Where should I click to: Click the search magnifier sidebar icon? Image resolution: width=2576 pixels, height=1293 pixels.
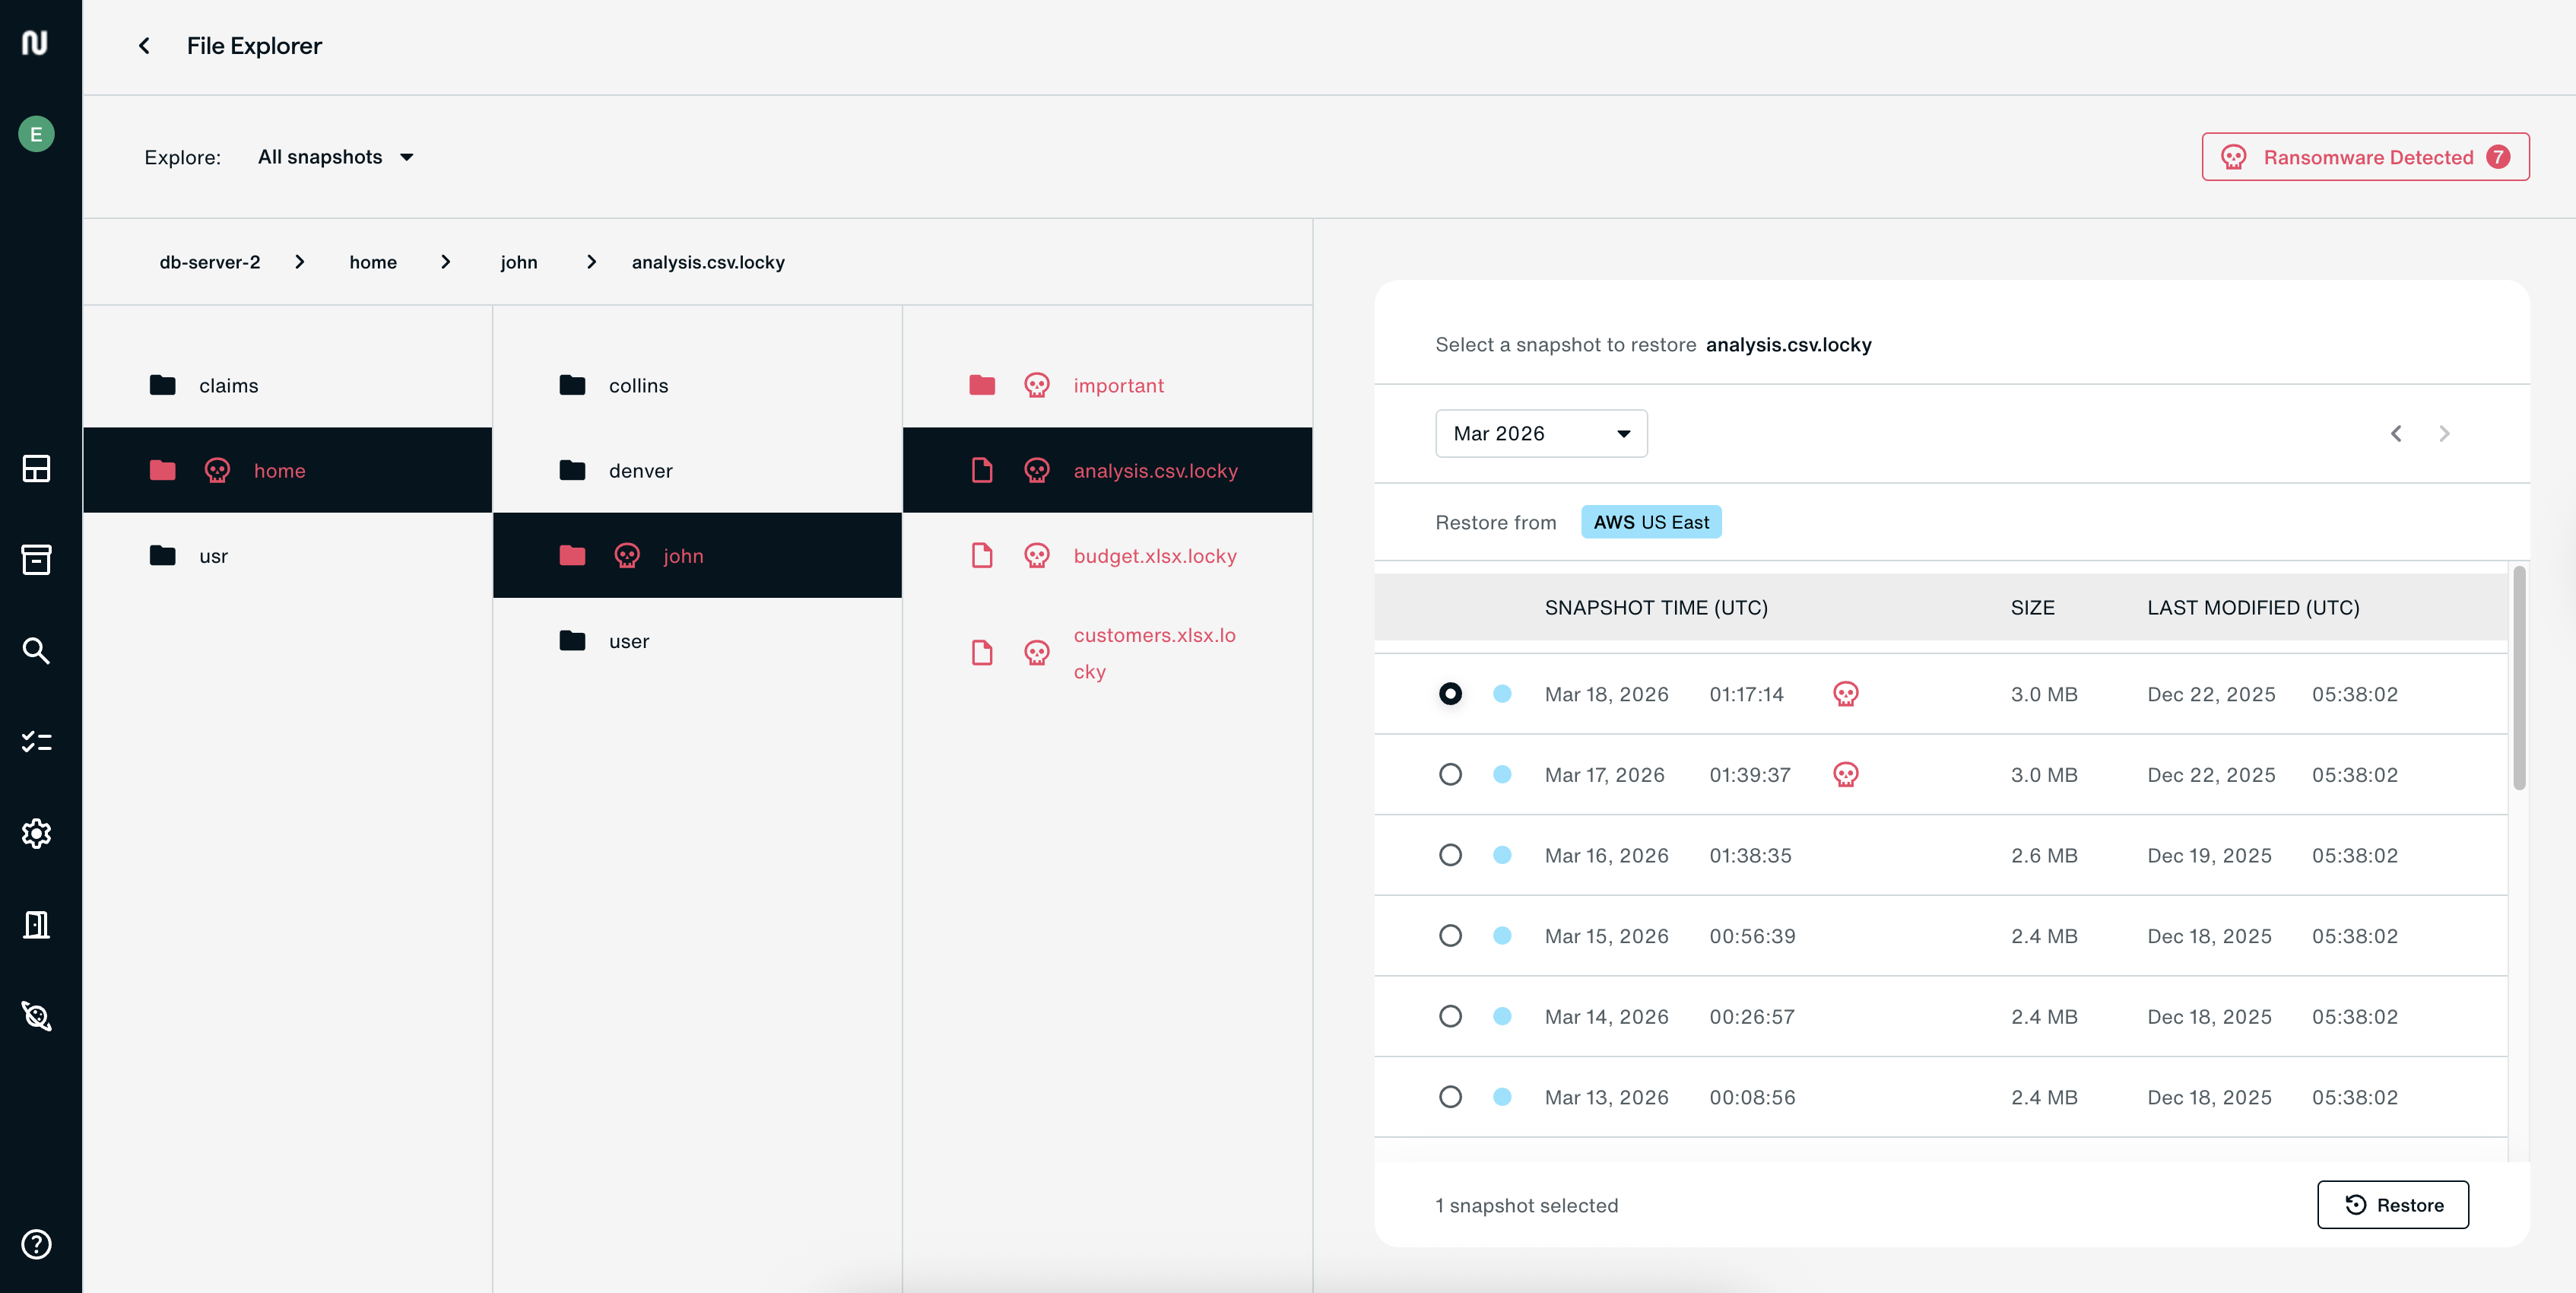36,651
